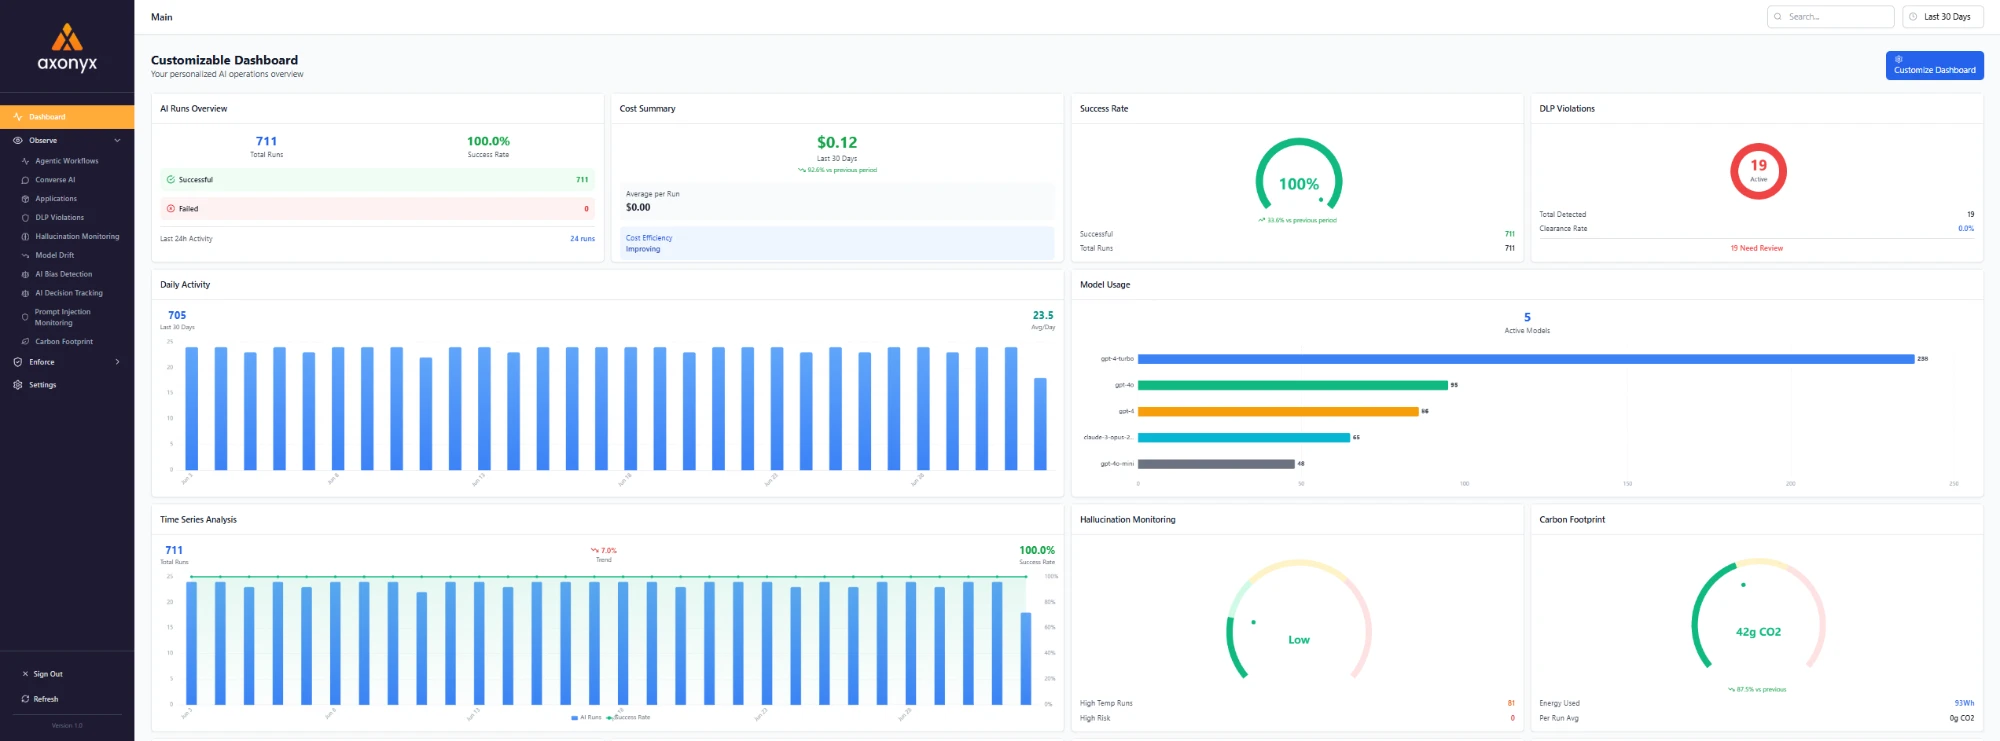
Task: Click the teal claude-3-opus usage bar
Action: pyautogui.click(x=1244, y=437)
